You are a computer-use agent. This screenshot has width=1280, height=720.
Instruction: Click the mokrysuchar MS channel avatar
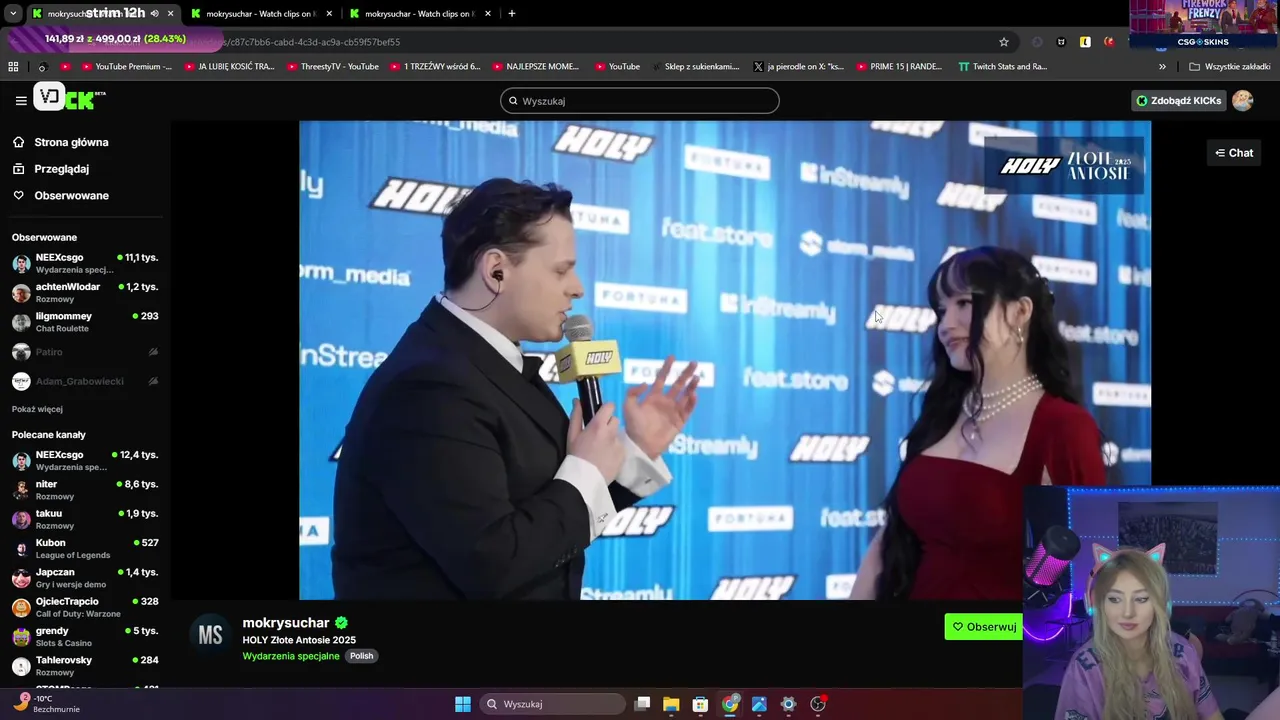210,636
